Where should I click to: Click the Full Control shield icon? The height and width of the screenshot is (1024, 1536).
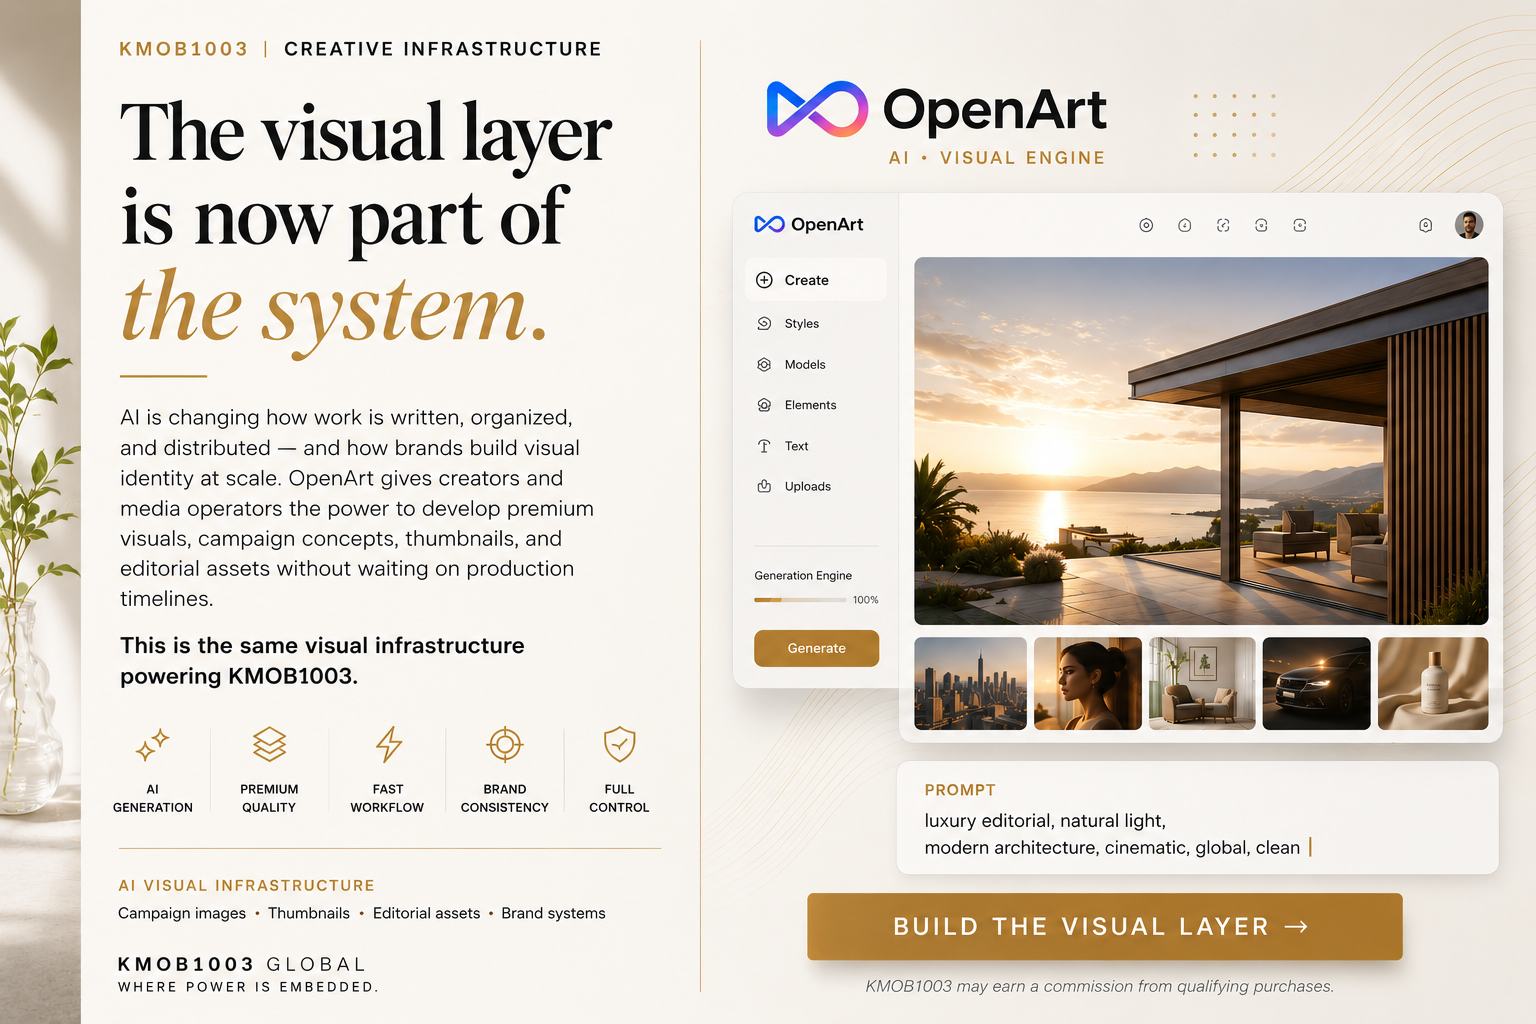(x=620, y=744)
